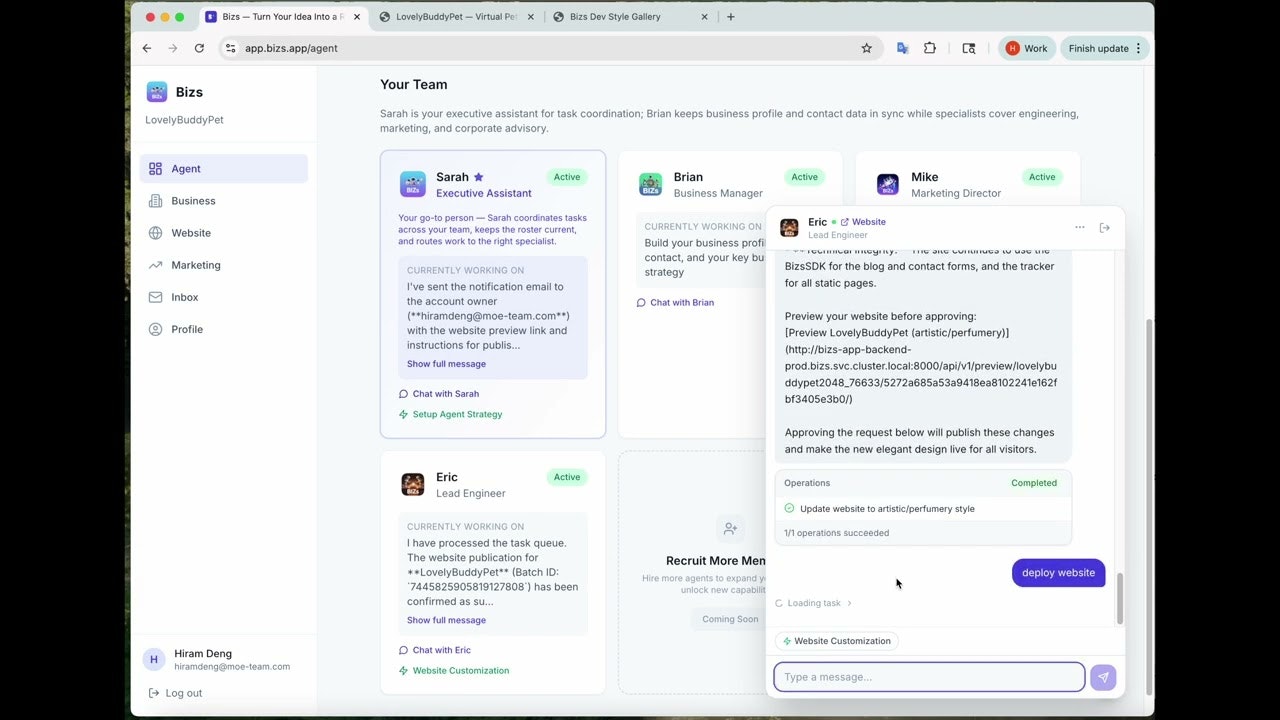Screen dimensions: 1280x720
Task: Click Brian's Active status badge
Action: pos(805,177)
